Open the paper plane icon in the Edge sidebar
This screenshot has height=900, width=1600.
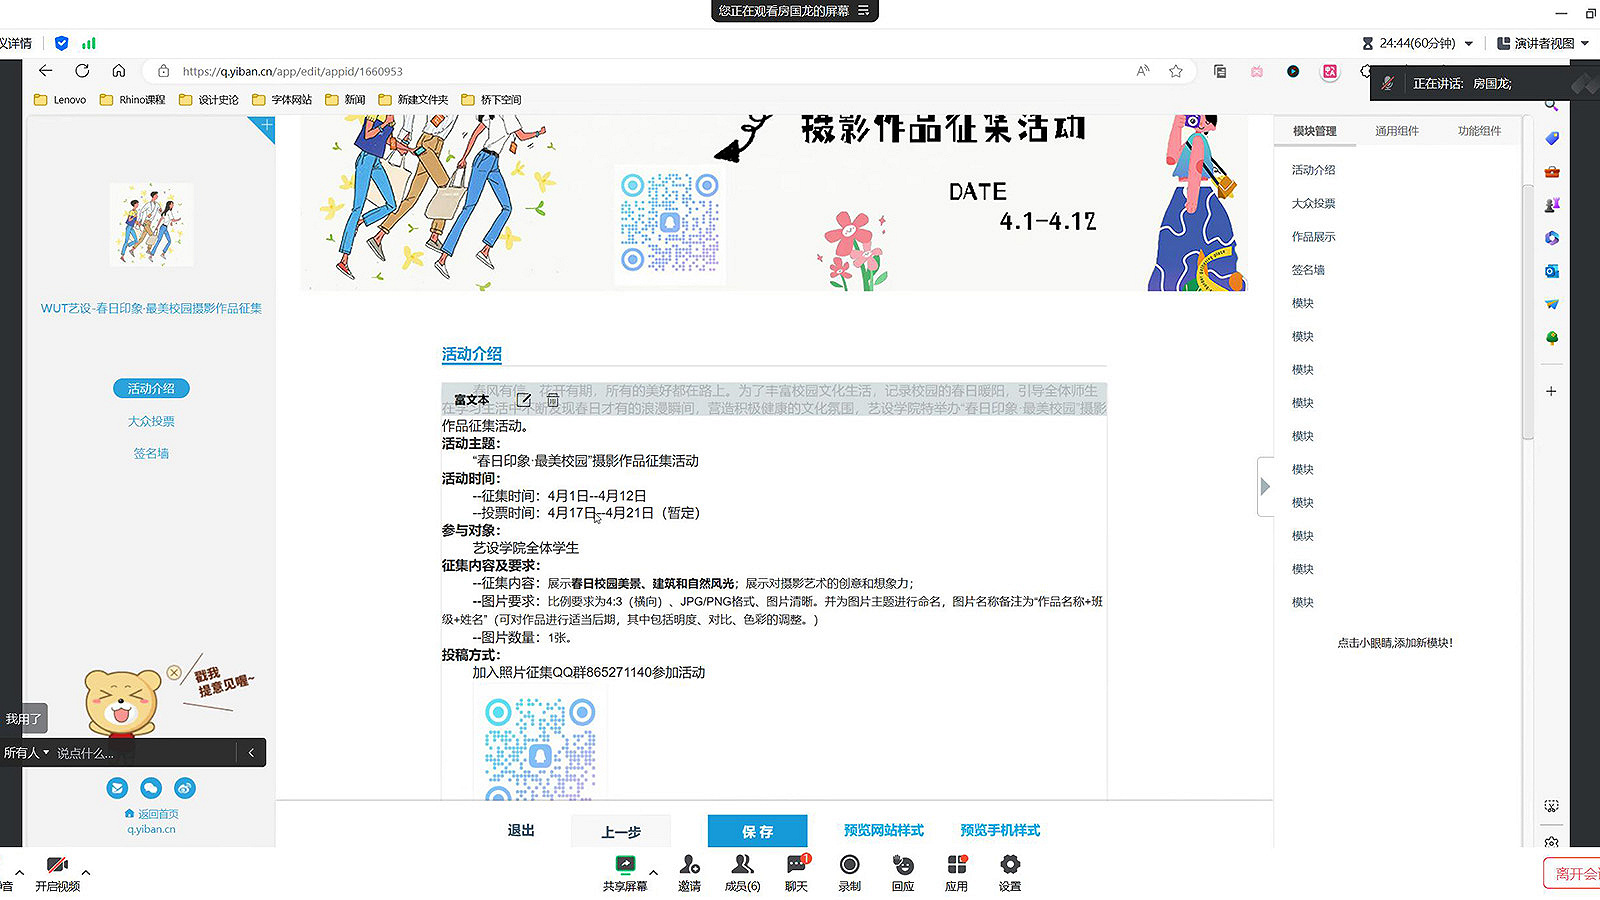click(x=1552, y=304)
